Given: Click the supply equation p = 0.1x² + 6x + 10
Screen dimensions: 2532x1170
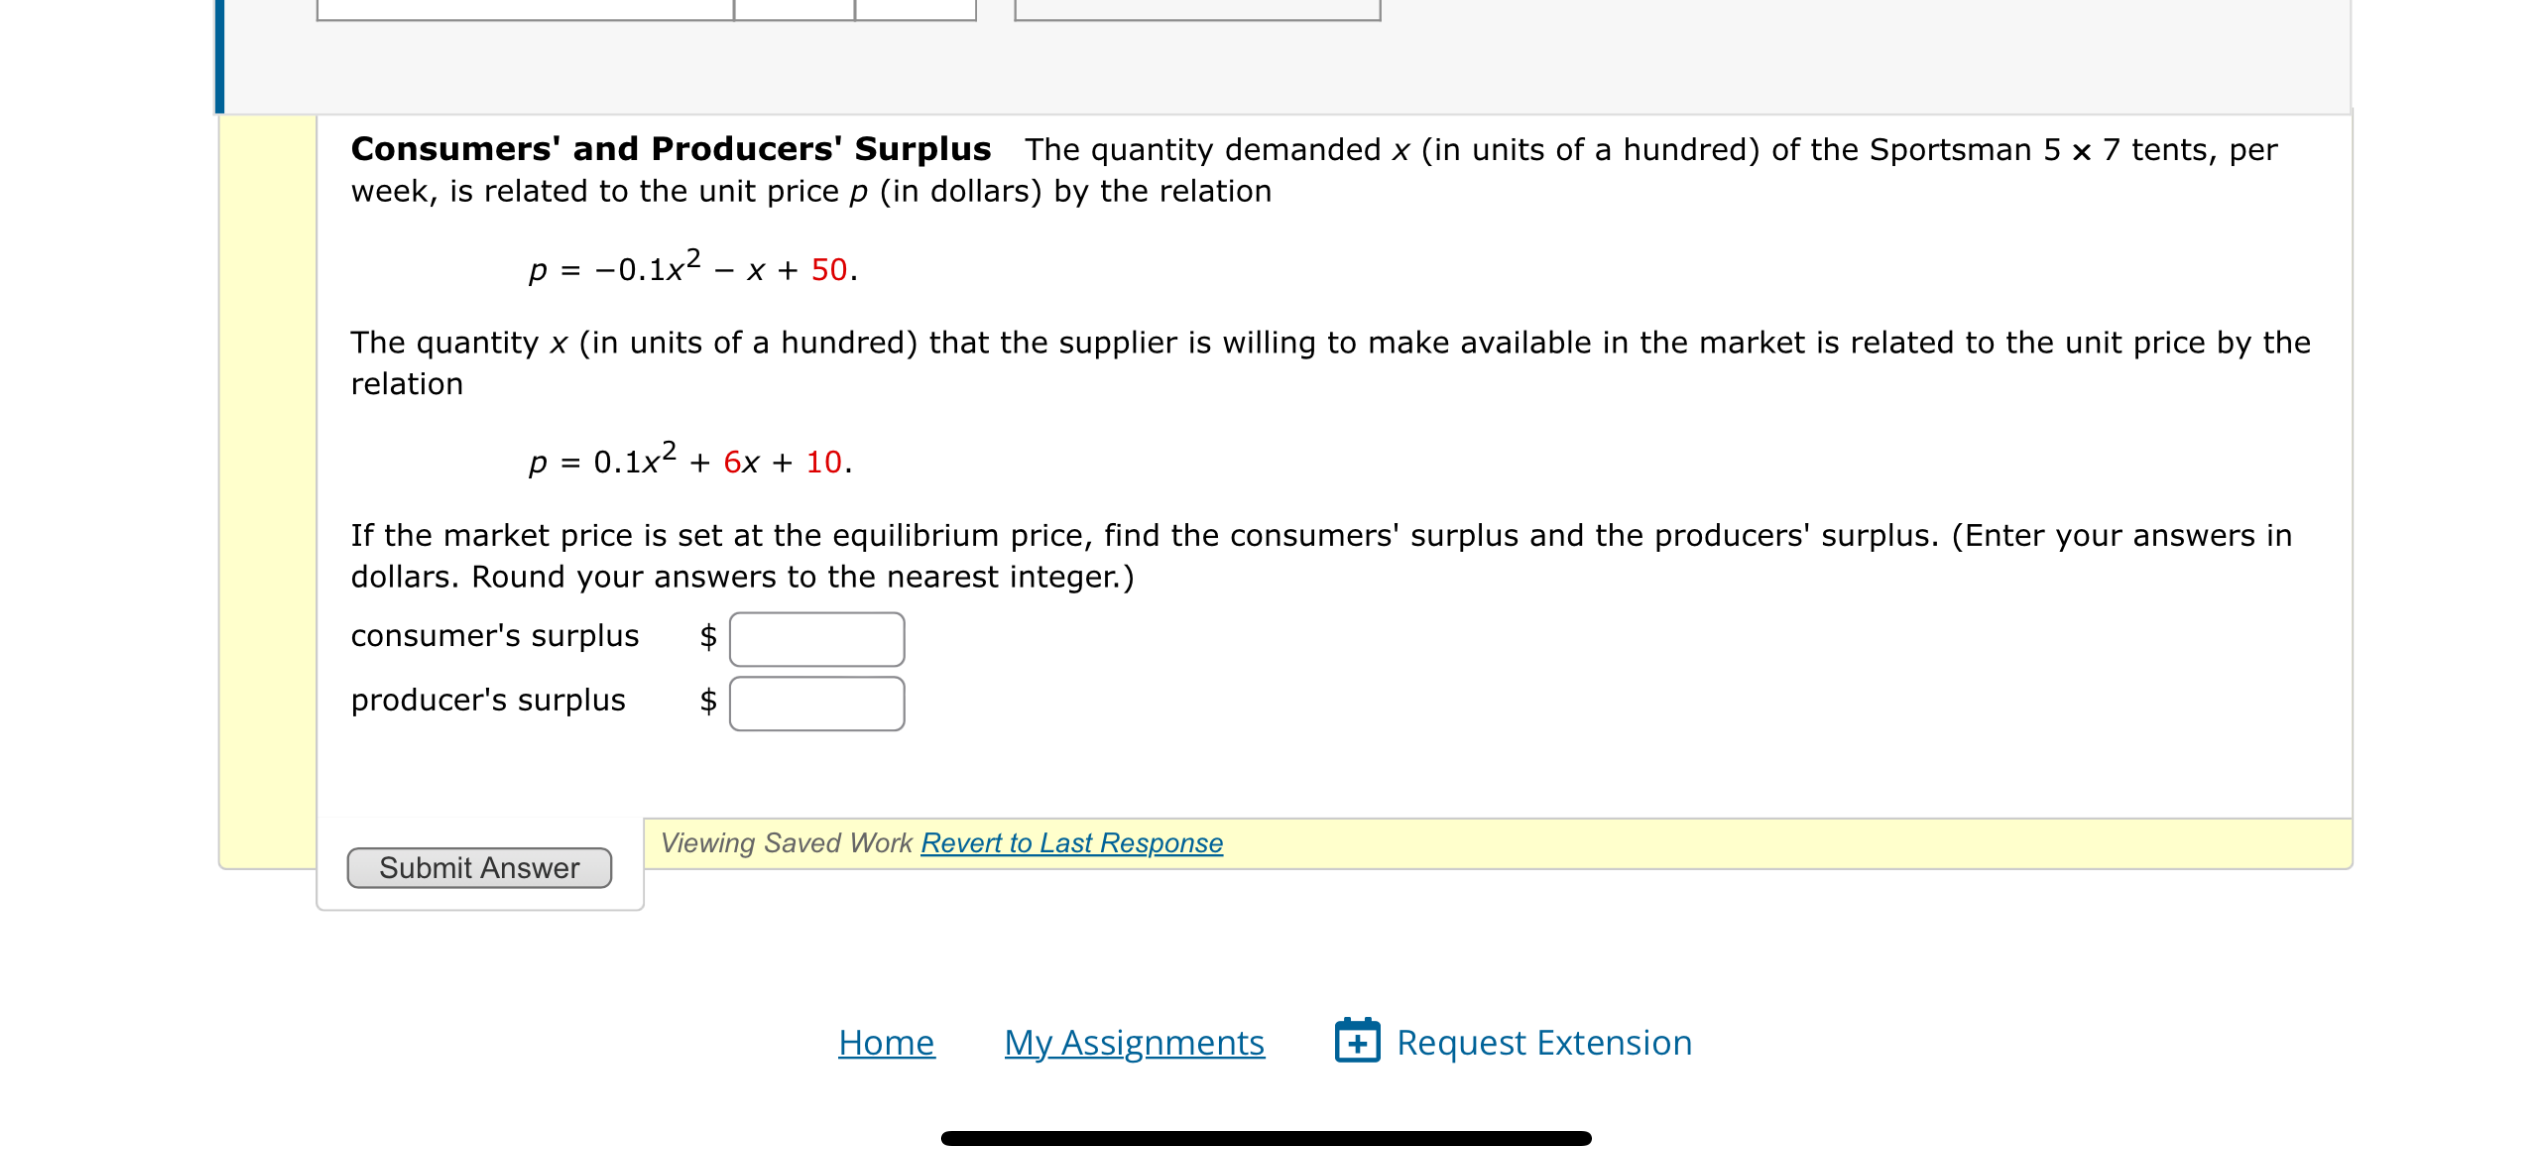Looking at the screenshot, I should tap(688, 461).
